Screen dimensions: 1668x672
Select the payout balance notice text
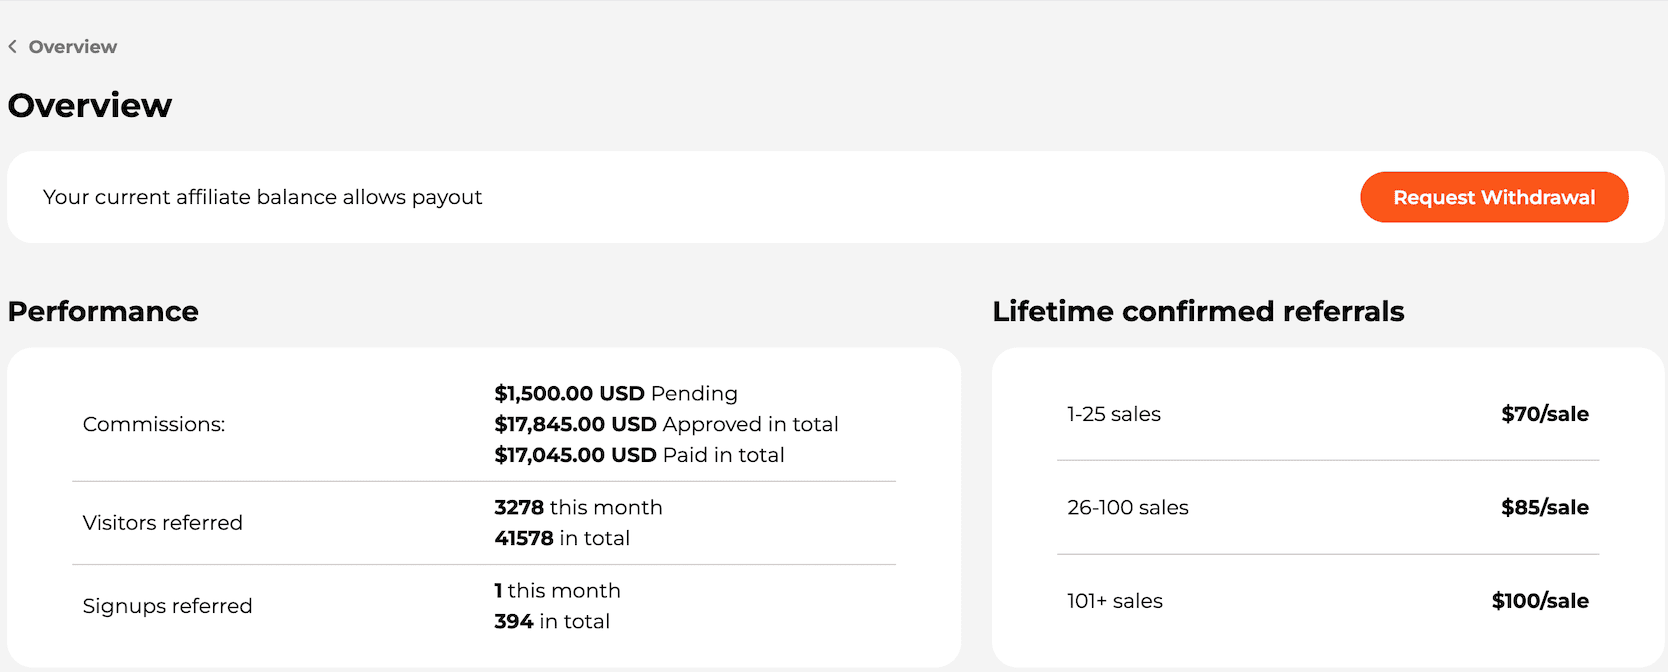[262, 197]
